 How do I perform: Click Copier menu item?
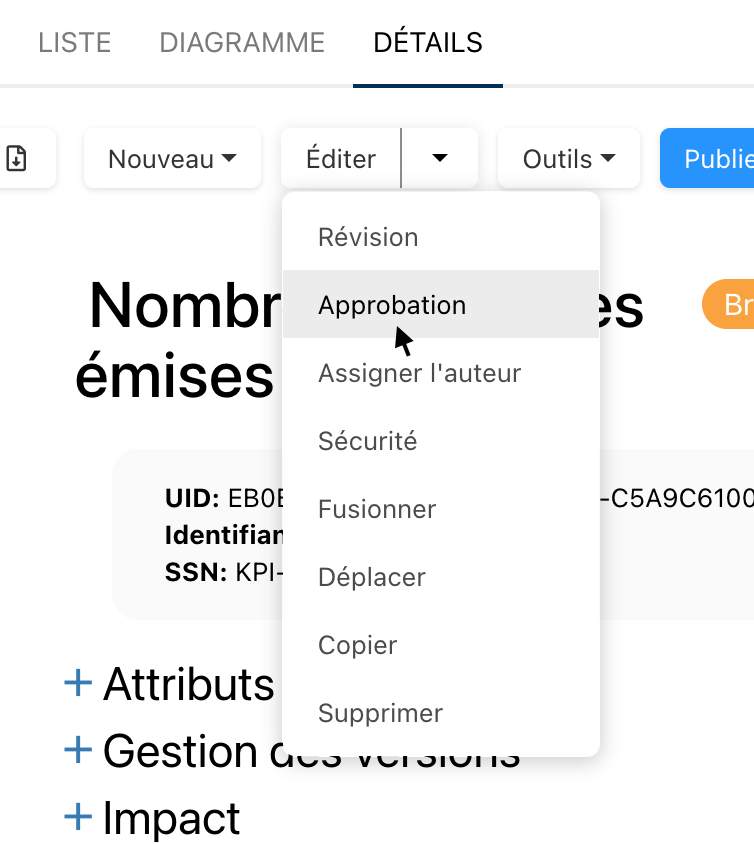(x=358, y=645)
